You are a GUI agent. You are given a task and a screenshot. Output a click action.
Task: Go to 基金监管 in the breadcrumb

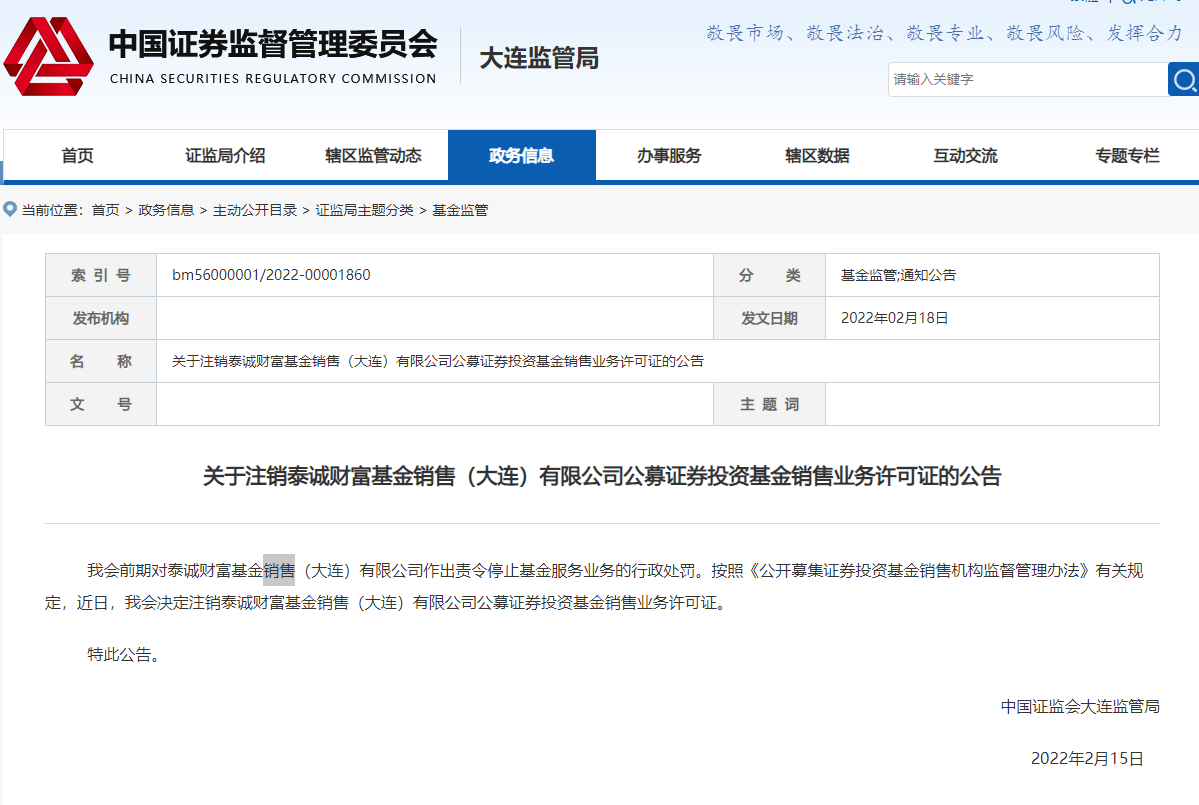pos(460,210)
